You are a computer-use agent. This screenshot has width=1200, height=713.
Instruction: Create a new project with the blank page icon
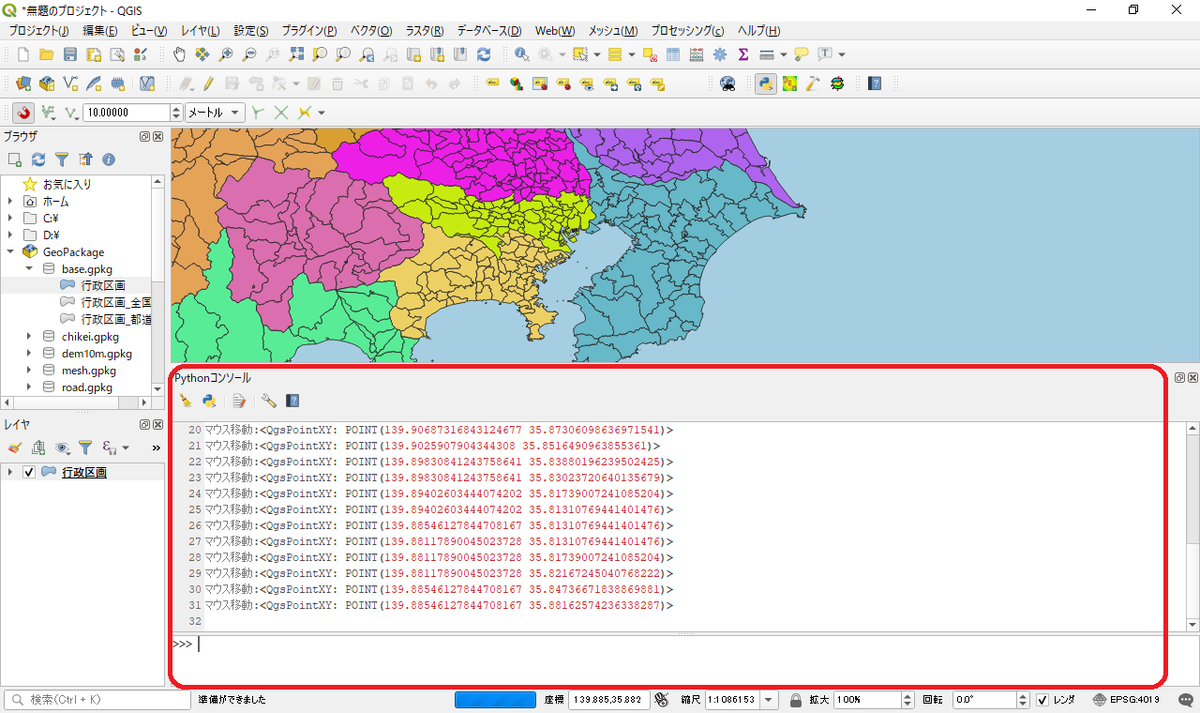(x=22, y=54)
